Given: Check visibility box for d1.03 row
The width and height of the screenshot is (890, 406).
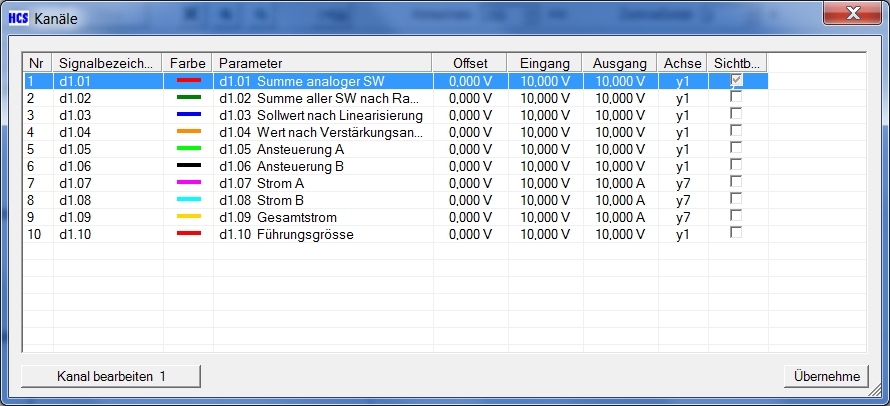Looking at the screenshot, I should tap(736, 114).
